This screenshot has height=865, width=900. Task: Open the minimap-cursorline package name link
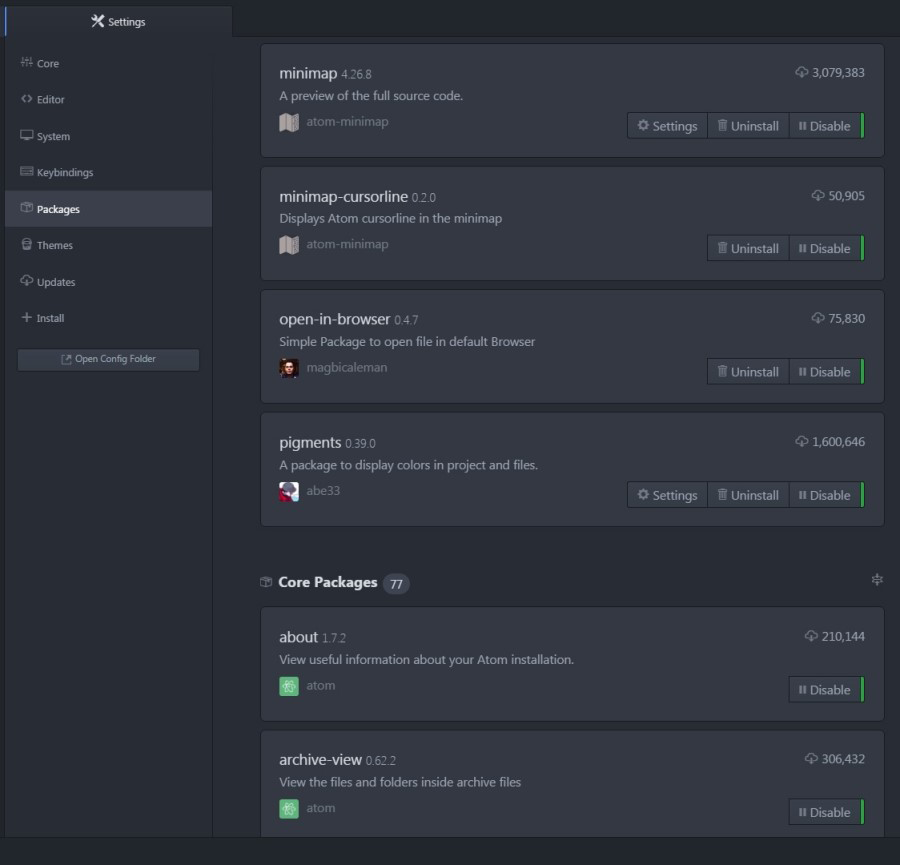tap(343, 196)
